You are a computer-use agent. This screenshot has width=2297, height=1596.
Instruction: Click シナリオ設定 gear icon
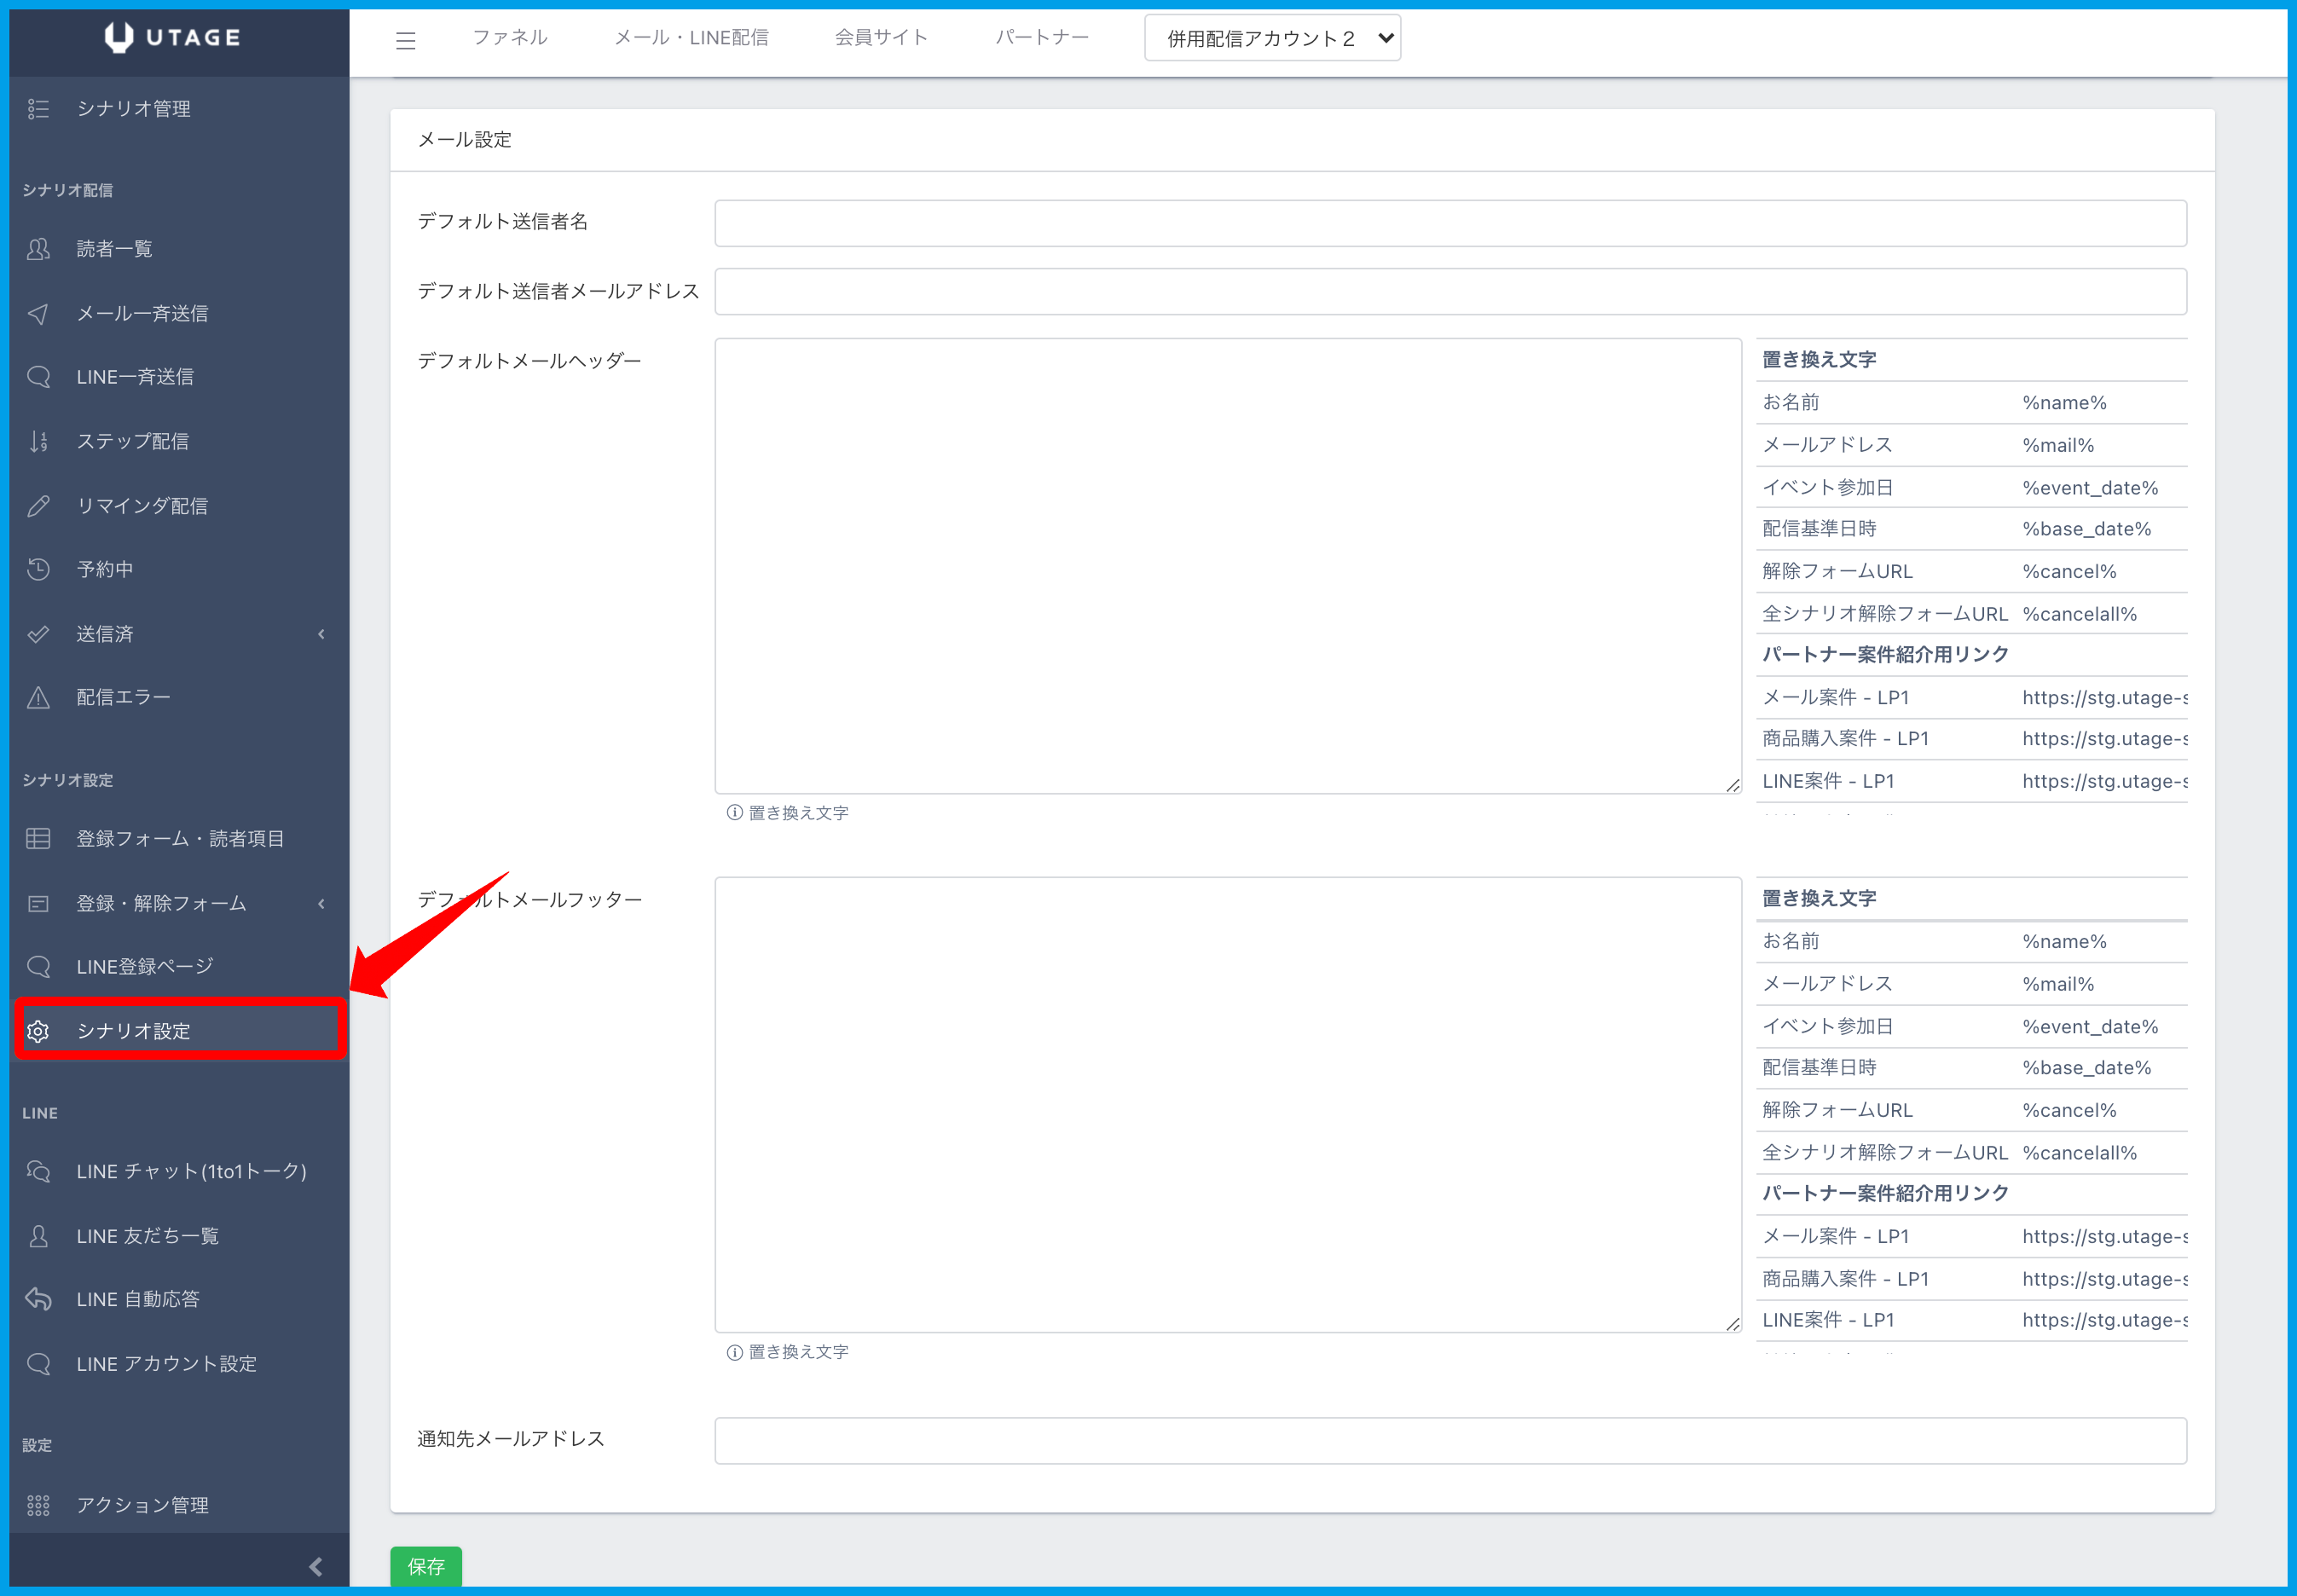coord(38,1031)
